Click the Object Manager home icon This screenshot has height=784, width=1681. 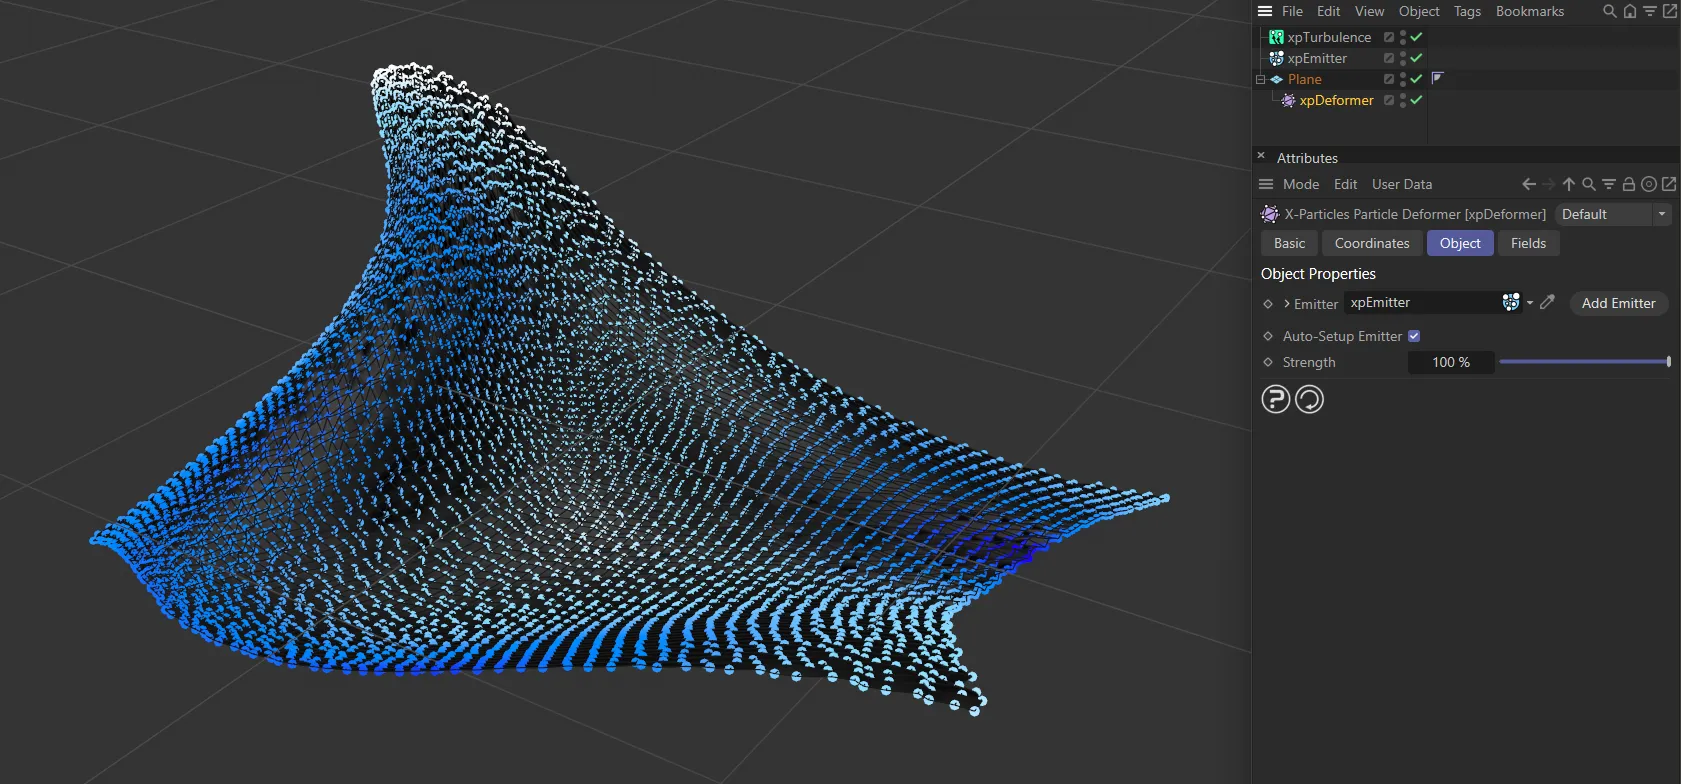1630,11
